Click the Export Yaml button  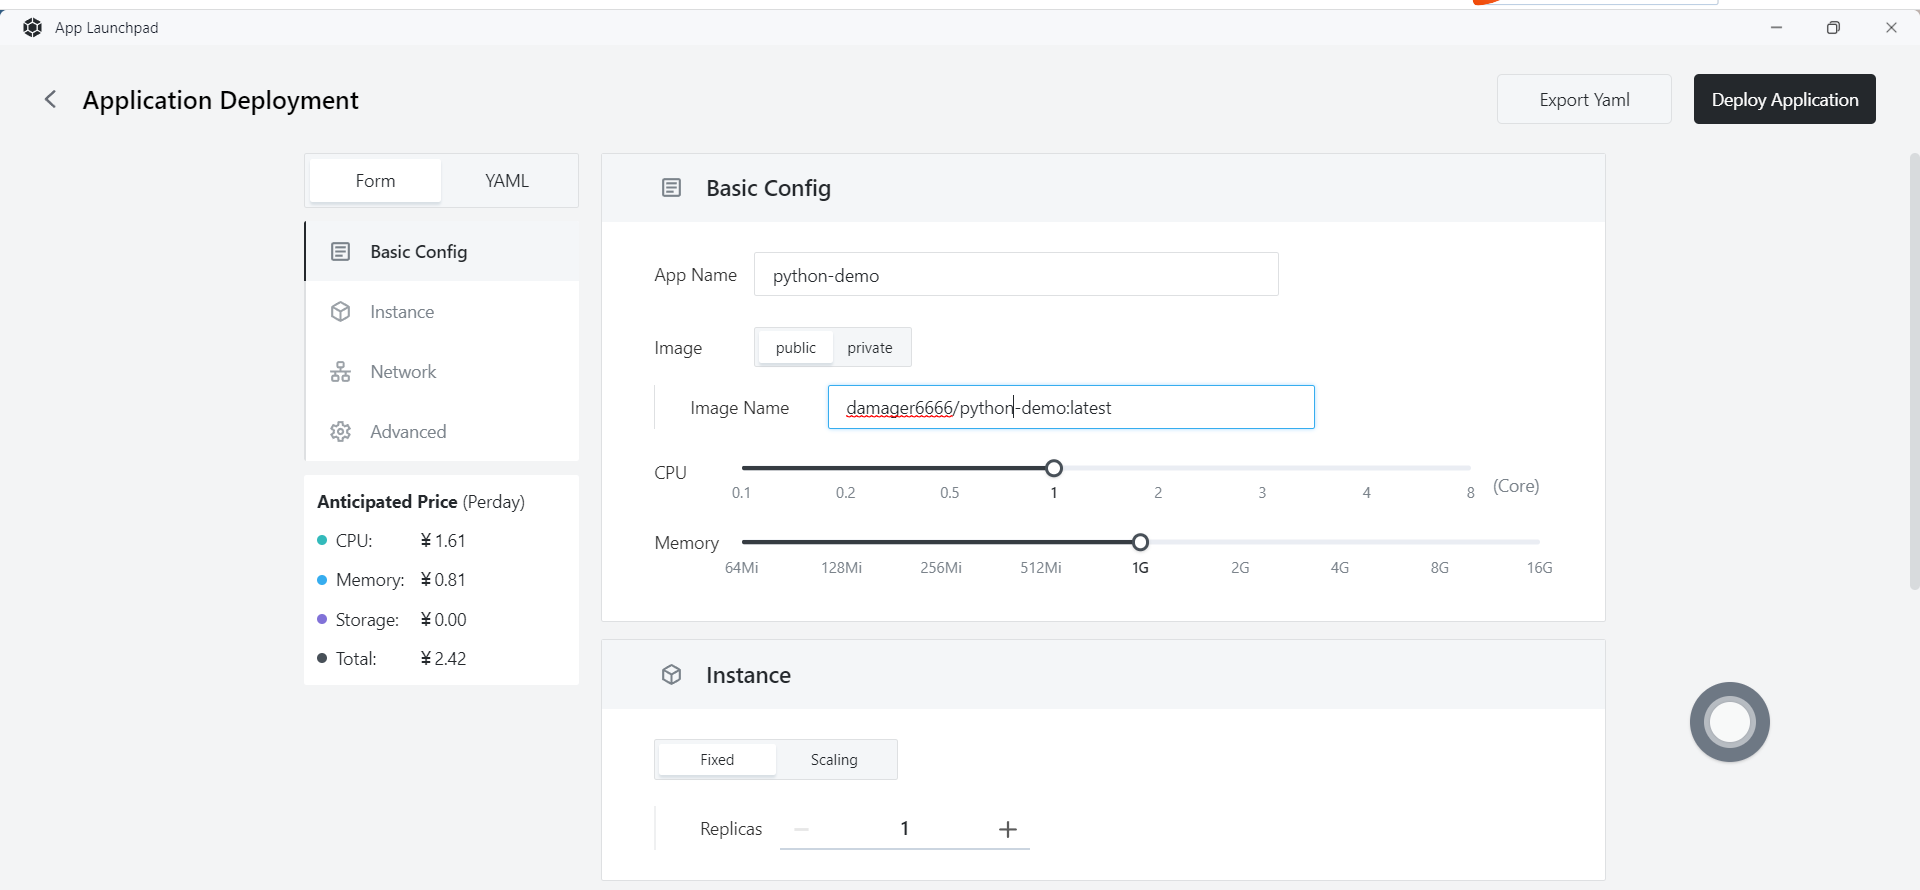(x=1584, y=99)
